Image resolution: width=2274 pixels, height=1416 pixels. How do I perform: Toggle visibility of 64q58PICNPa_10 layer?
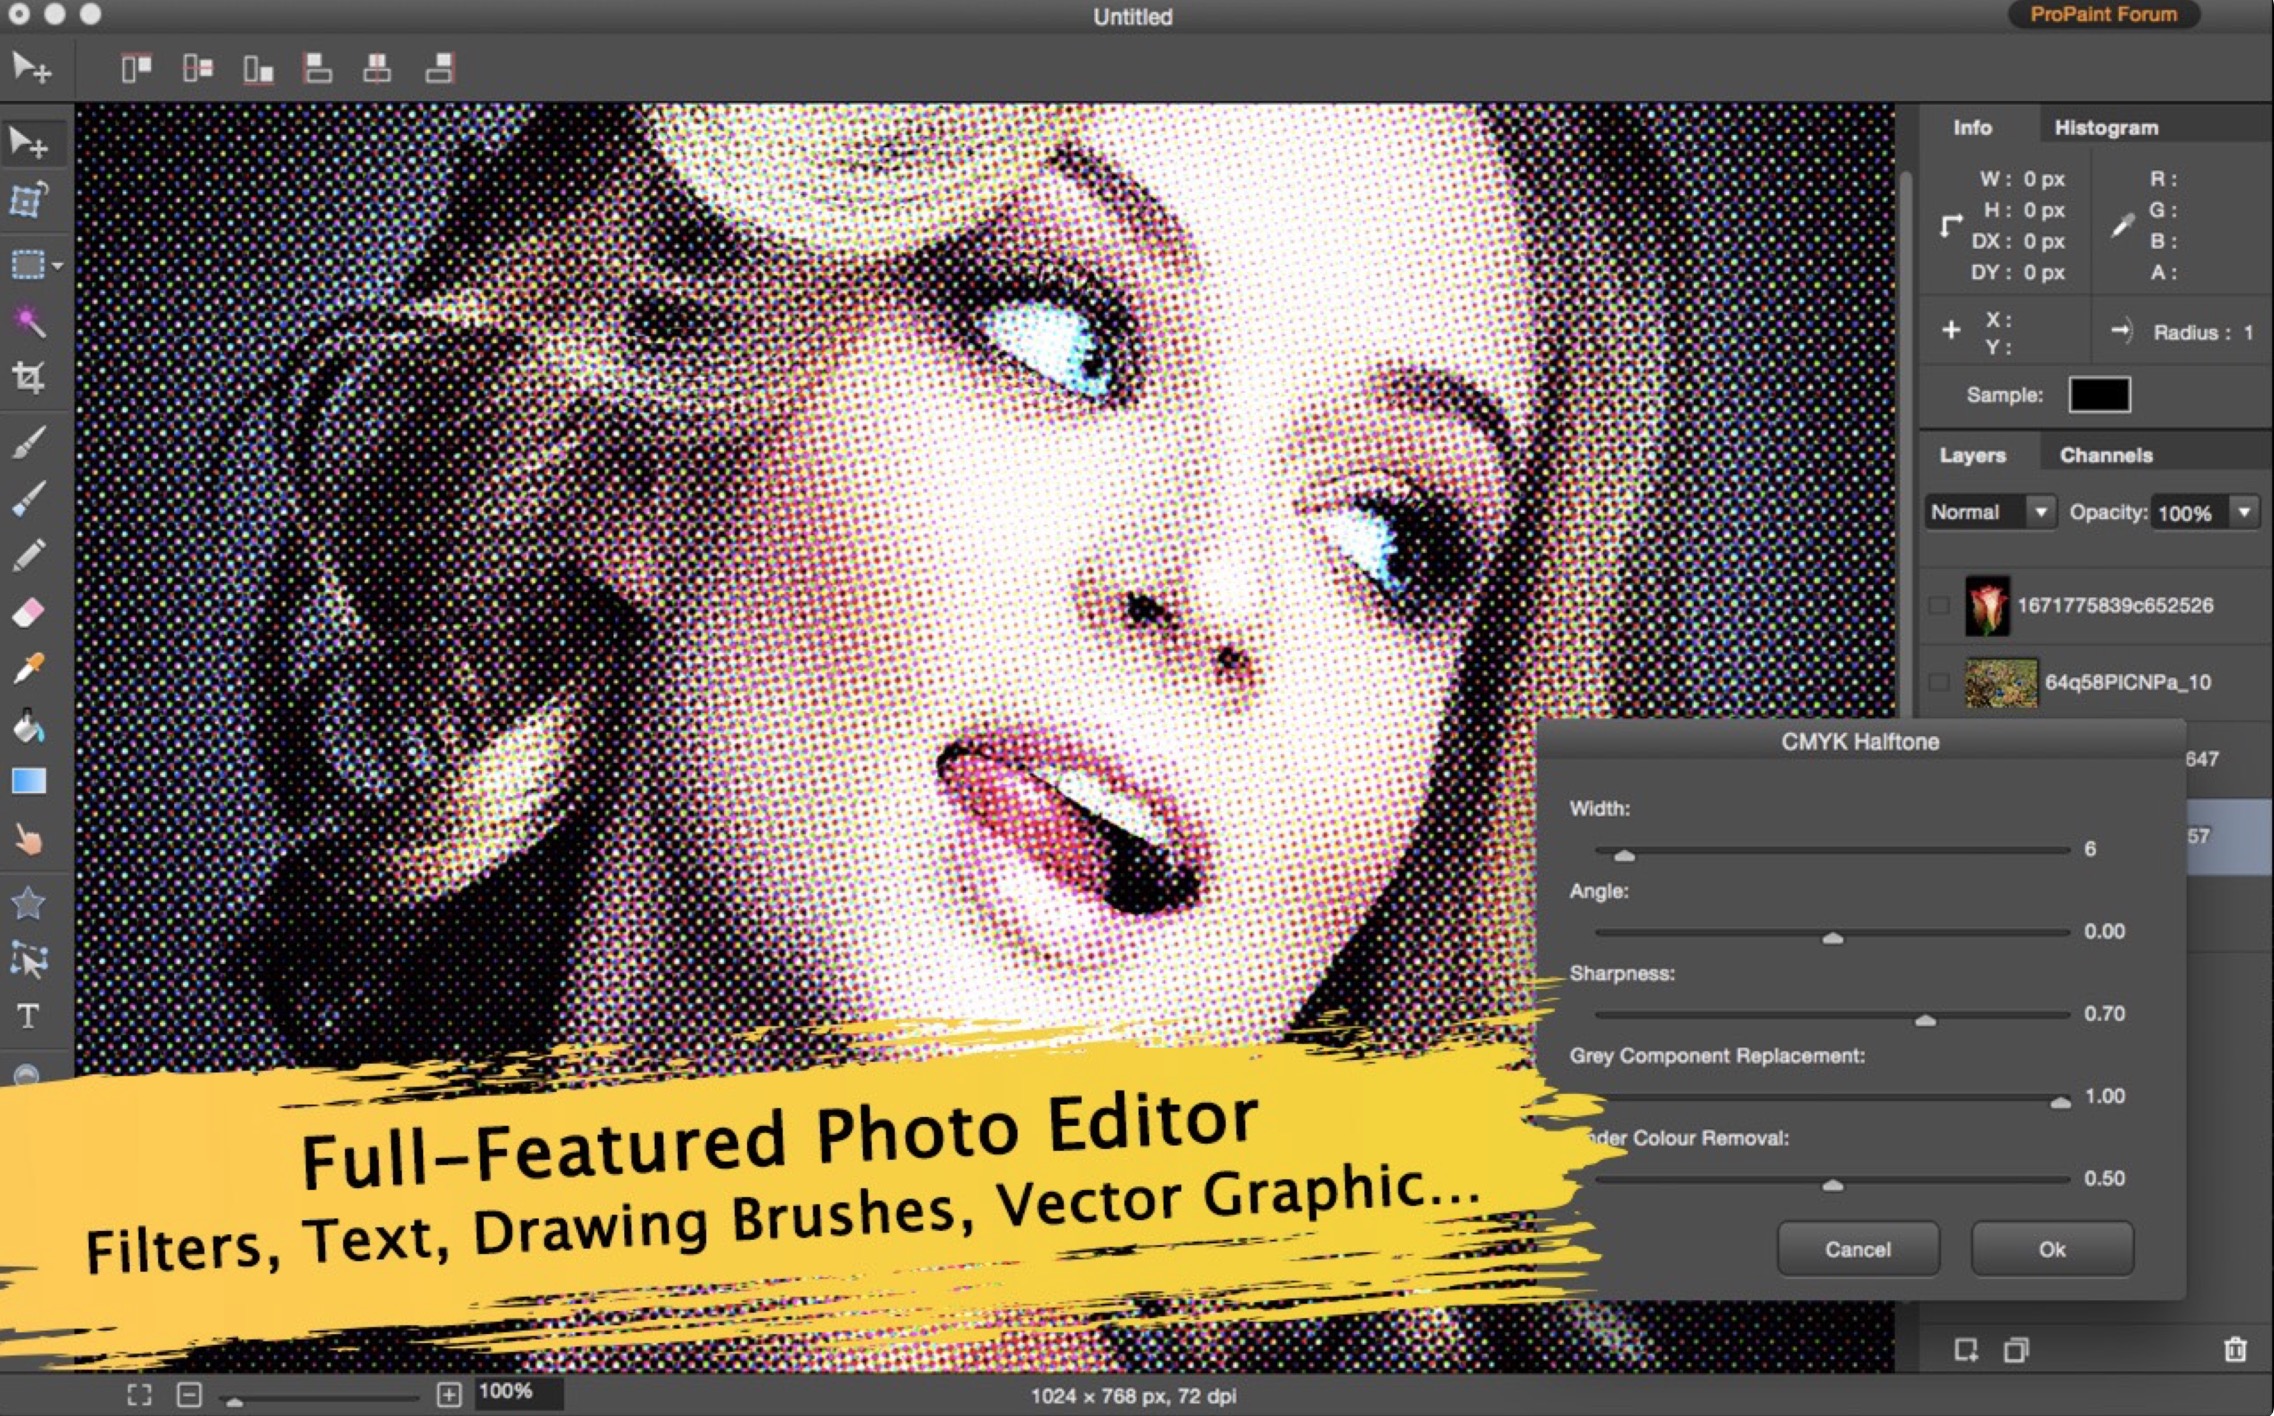pyautogui.click(x=1938, y=682)
